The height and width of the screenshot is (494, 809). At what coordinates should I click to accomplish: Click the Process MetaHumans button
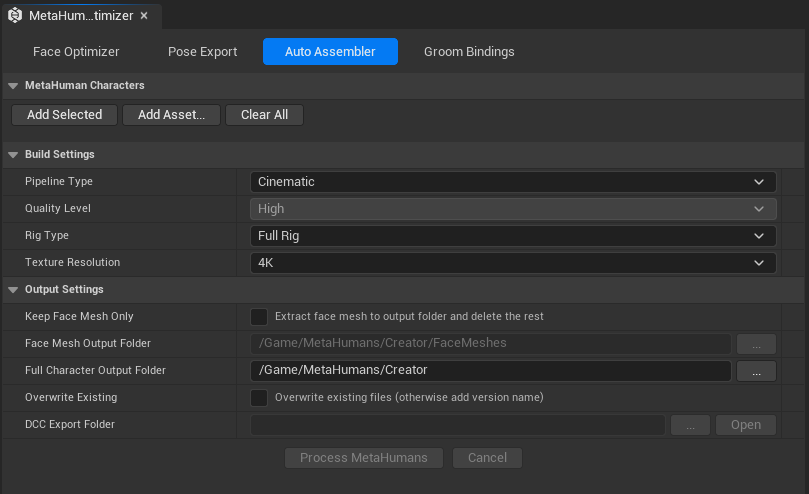tap(364, 458)
